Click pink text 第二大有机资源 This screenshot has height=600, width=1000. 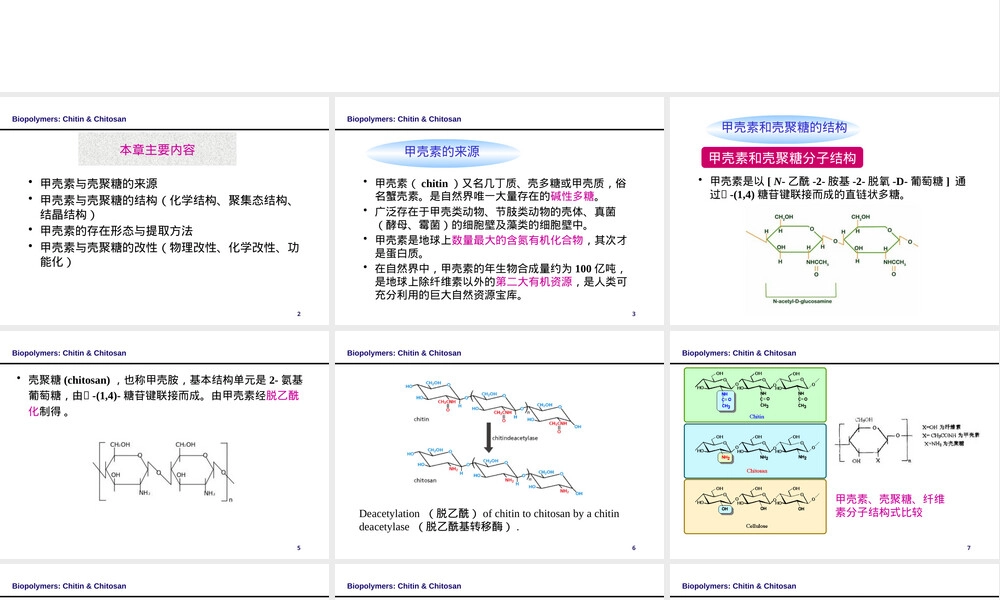pos(534,282)
